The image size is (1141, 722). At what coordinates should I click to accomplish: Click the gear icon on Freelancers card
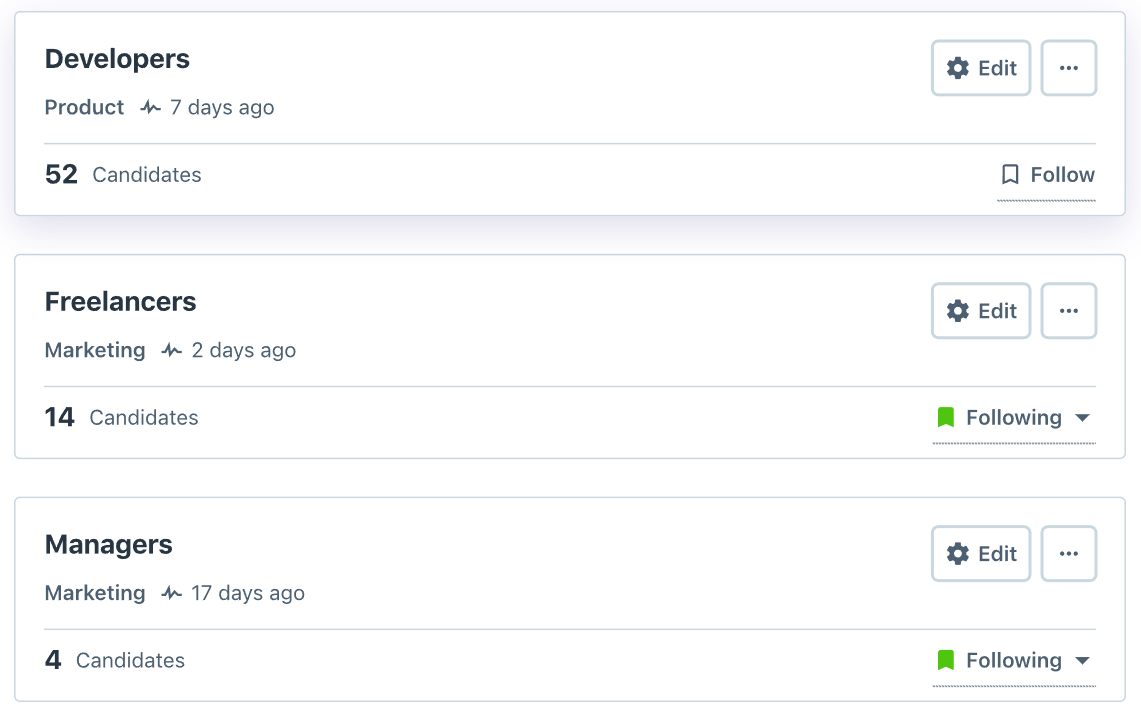pos(958,311)
